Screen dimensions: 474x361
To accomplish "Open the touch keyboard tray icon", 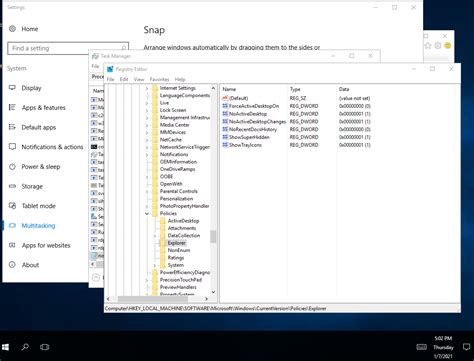I will (x=421, y=347).
